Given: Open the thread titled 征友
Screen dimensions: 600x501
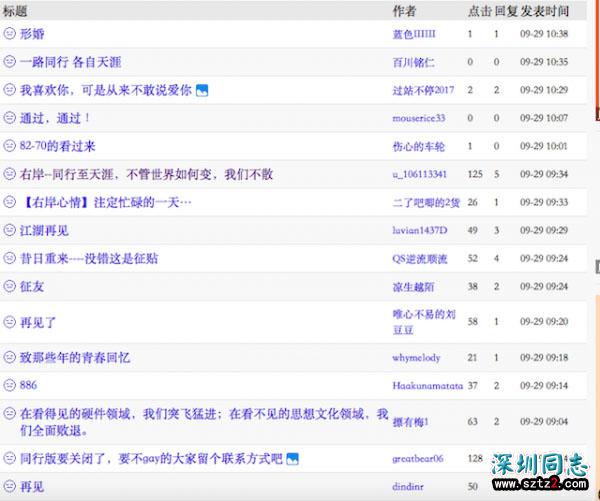Looking at the screenshot, I should click(32, 286).
